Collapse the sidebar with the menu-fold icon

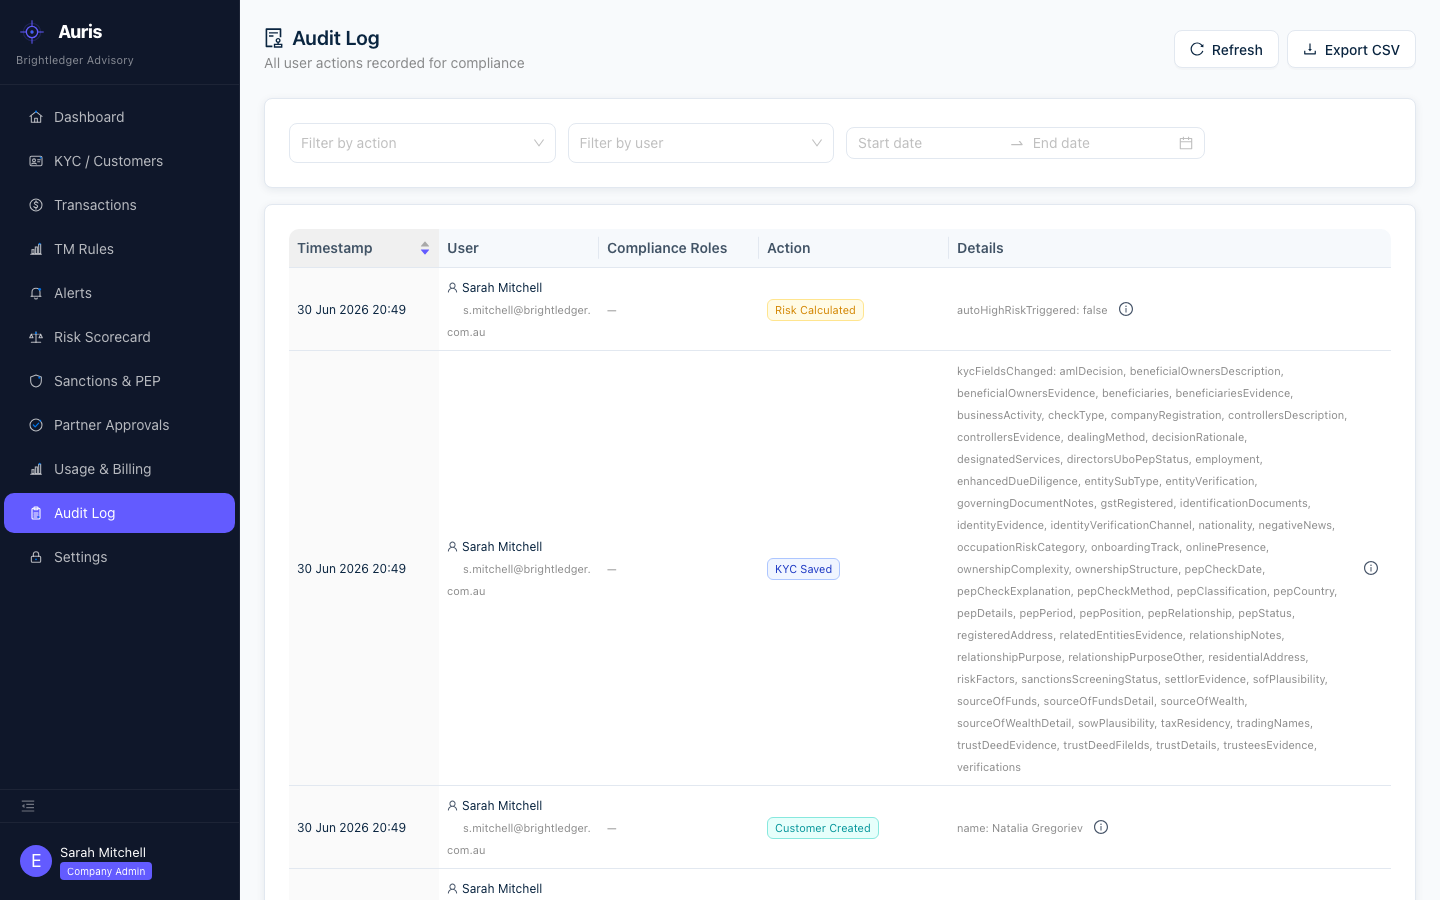pos(28,806)
